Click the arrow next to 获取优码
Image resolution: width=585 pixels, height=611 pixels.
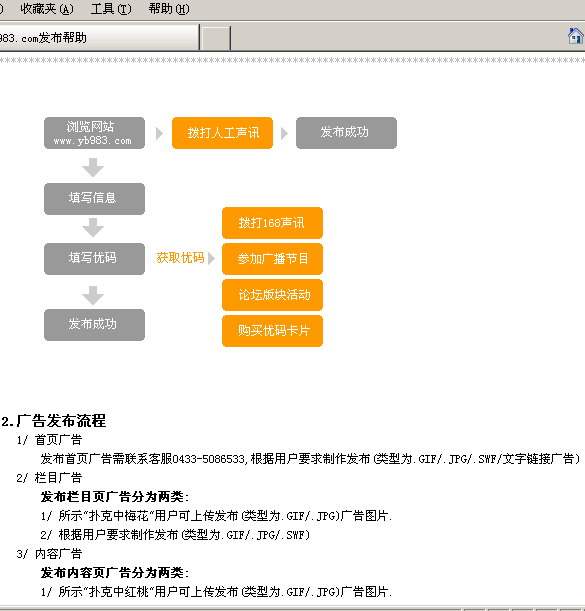pyautogui.click(x=211, y=258)
